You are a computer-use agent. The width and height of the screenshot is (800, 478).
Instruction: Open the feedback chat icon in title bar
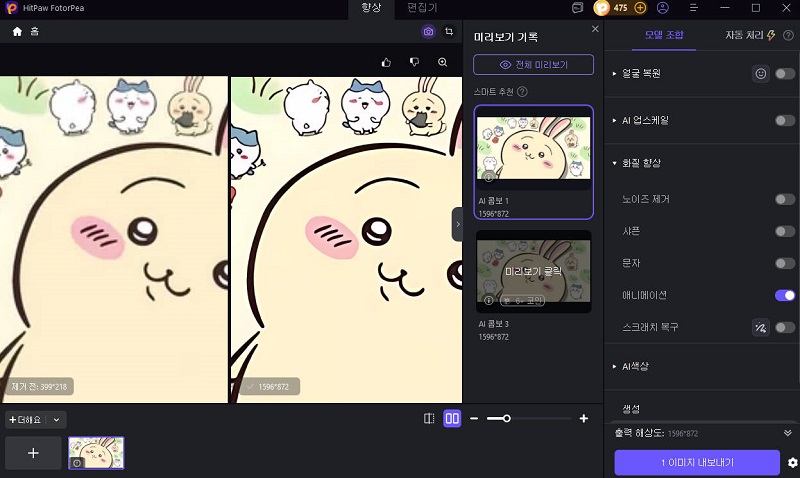577,8
